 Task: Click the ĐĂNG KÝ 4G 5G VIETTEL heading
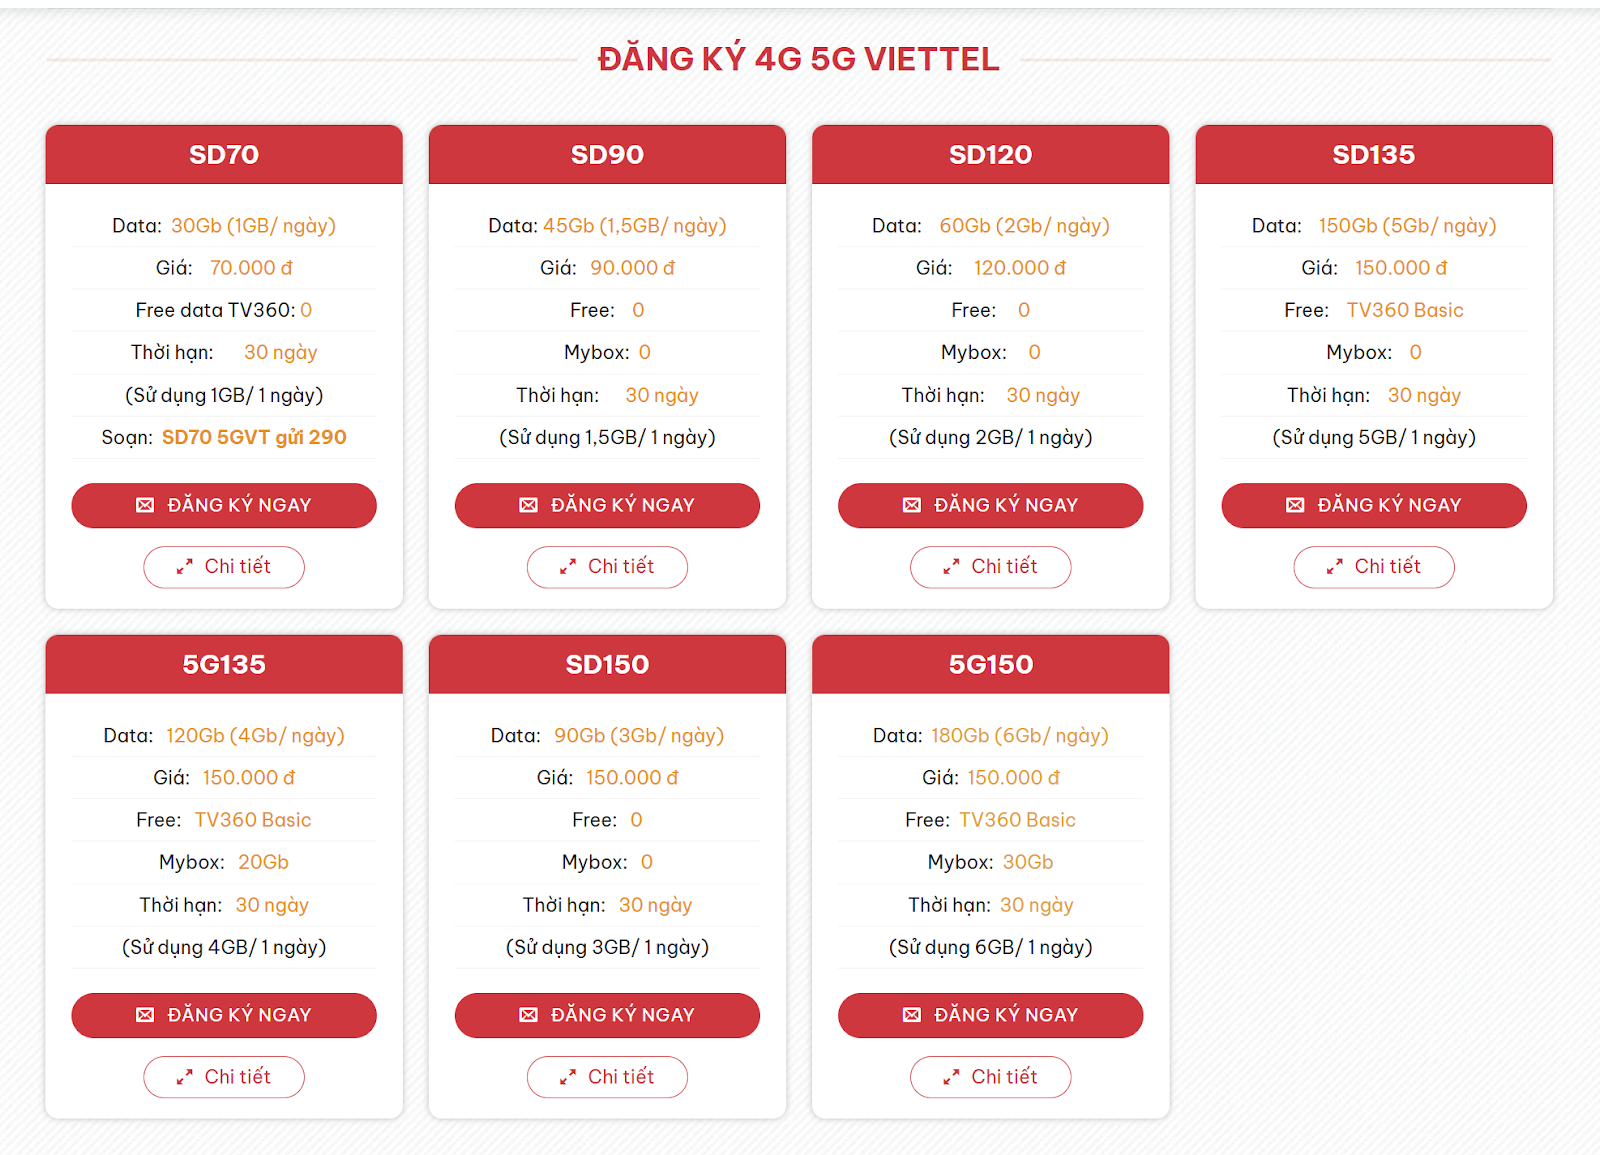tap(798, 59)
